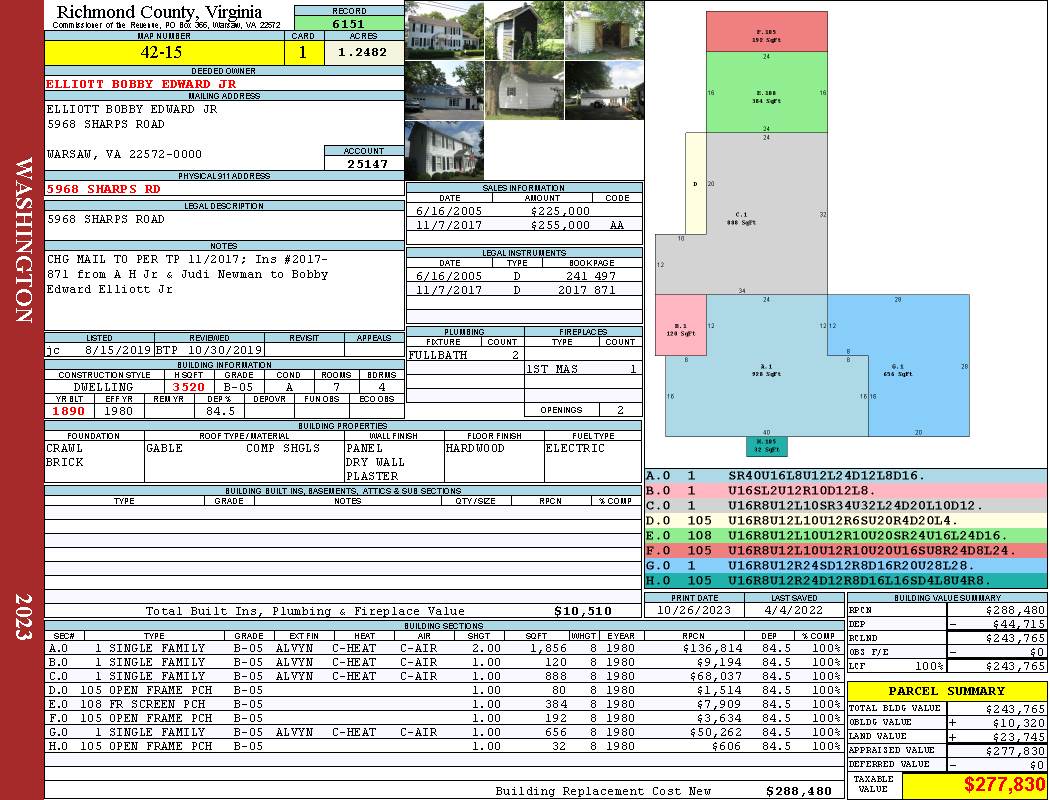Click the E.0 sketch code legend row
The width and height of the screenshot is (1050, 800).
pos(846,536)
